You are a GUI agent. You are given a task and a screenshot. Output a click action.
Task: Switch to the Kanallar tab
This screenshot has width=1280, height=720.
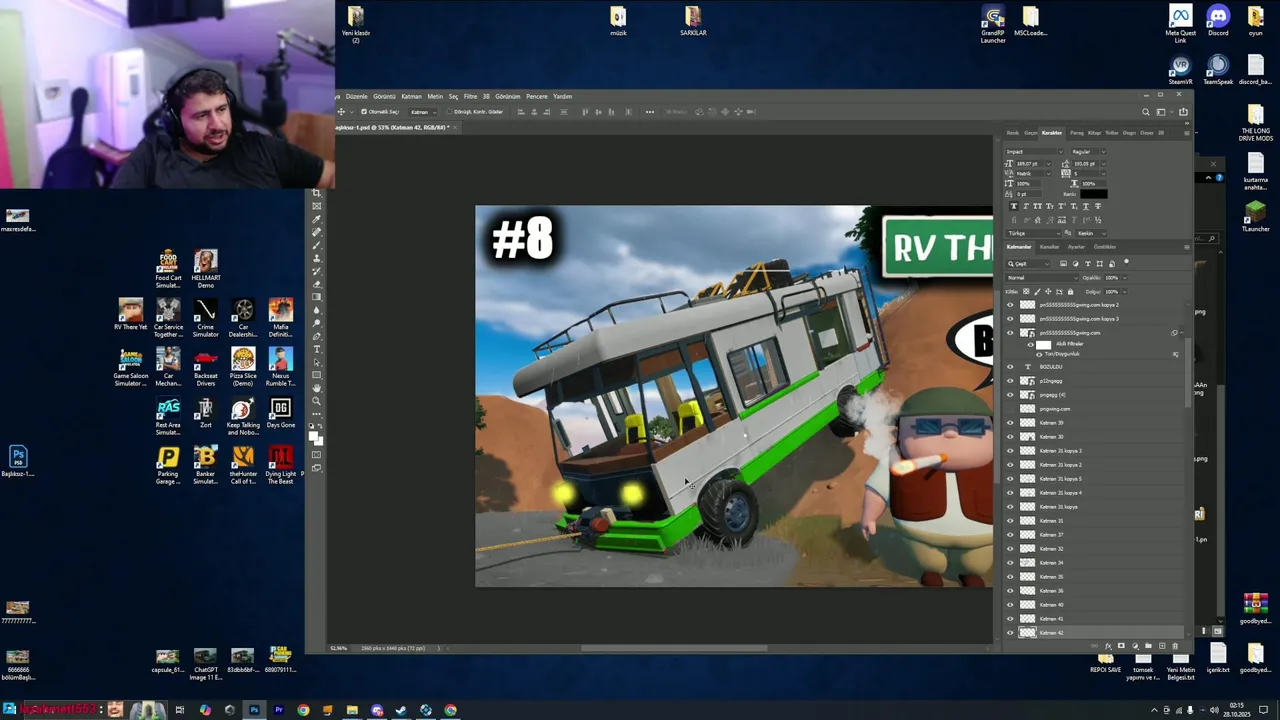pos(1050,246)
